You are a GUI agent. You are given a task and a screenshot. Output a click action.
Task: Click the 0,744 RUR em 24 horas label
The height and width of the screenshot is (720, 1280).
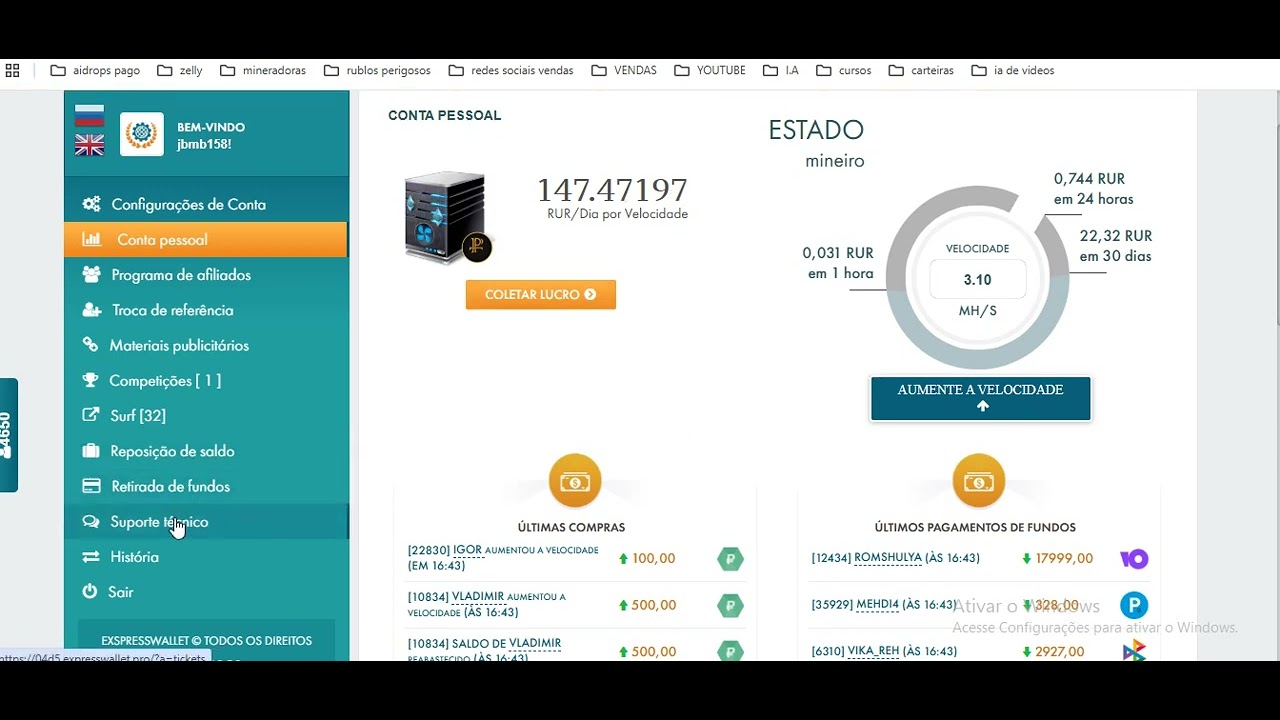click(x=1093, y=189)
